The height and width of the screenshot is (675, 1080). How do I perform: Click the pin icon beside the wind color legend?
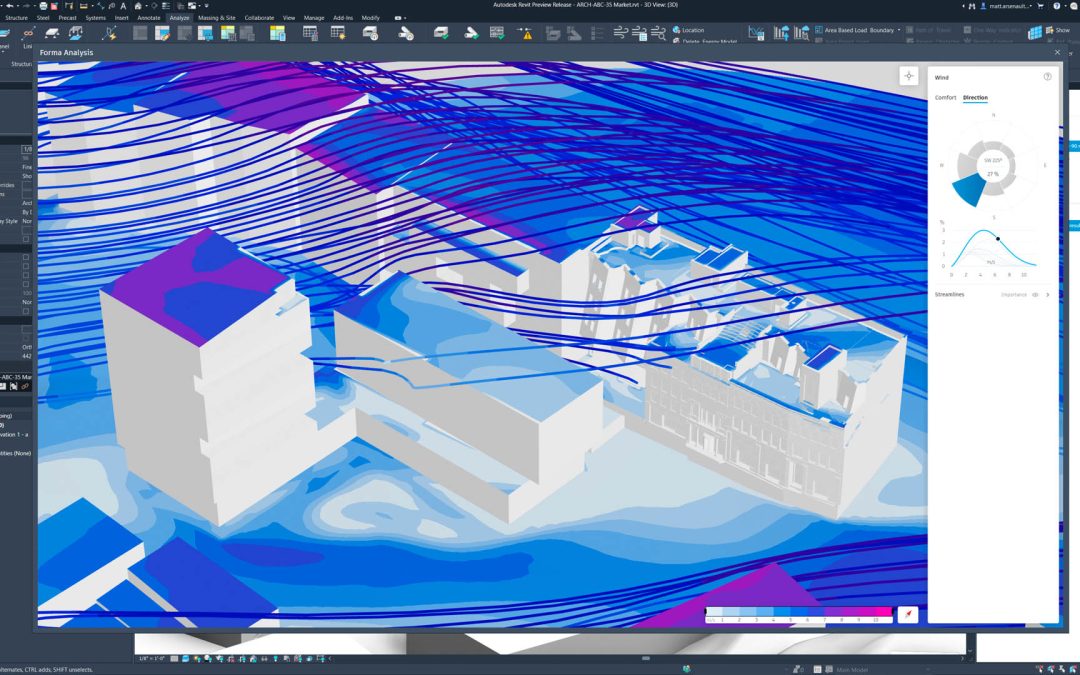click(908, 613)
